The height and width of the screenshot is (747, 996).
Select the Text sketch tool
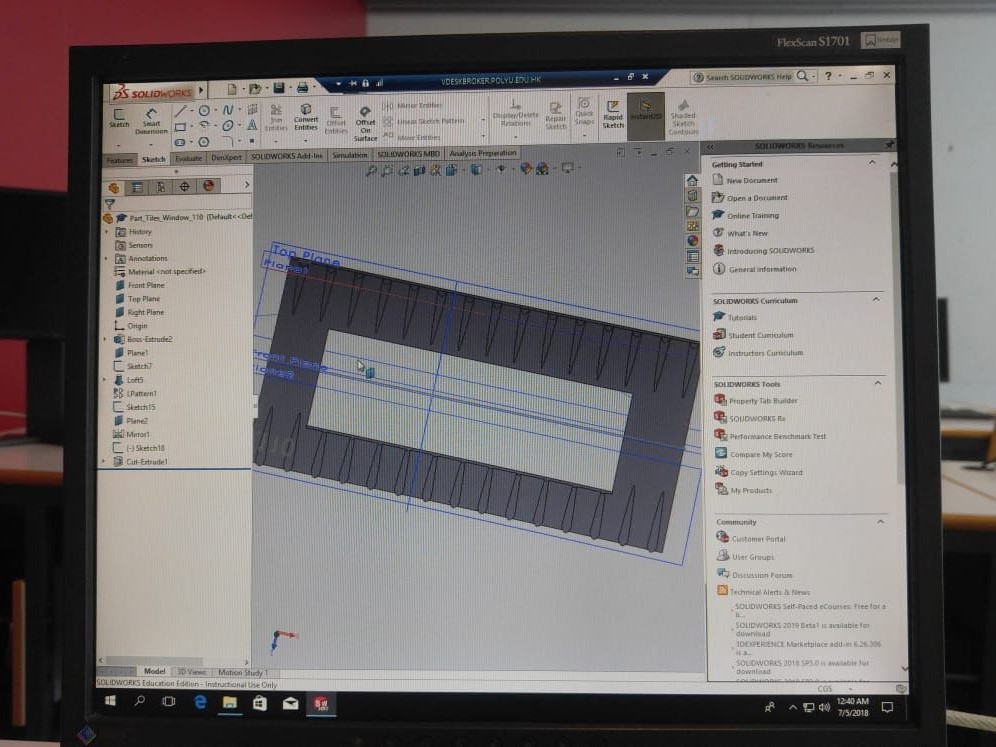252,125
